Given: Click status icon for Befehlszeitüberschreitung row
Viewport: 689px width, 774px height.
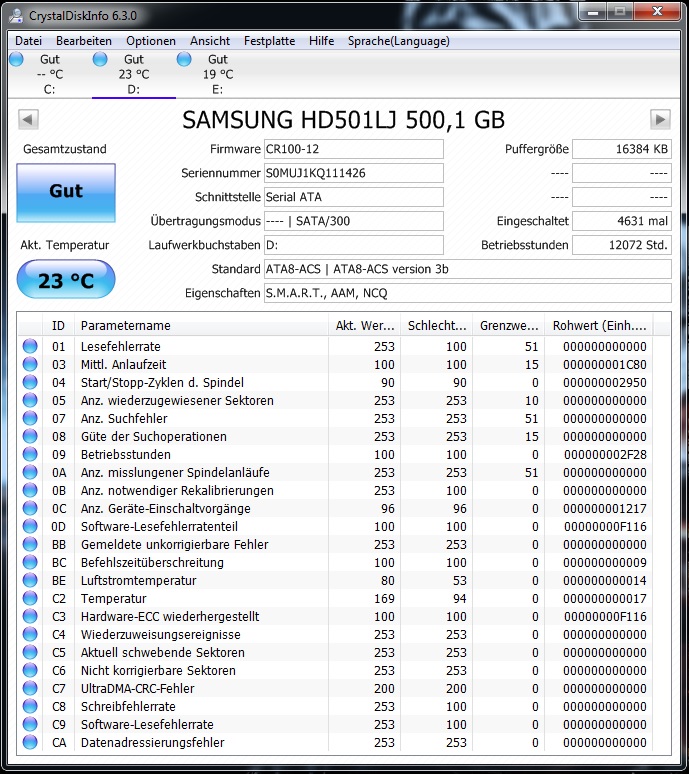Looking at the screenshot, I should point(30,562).
